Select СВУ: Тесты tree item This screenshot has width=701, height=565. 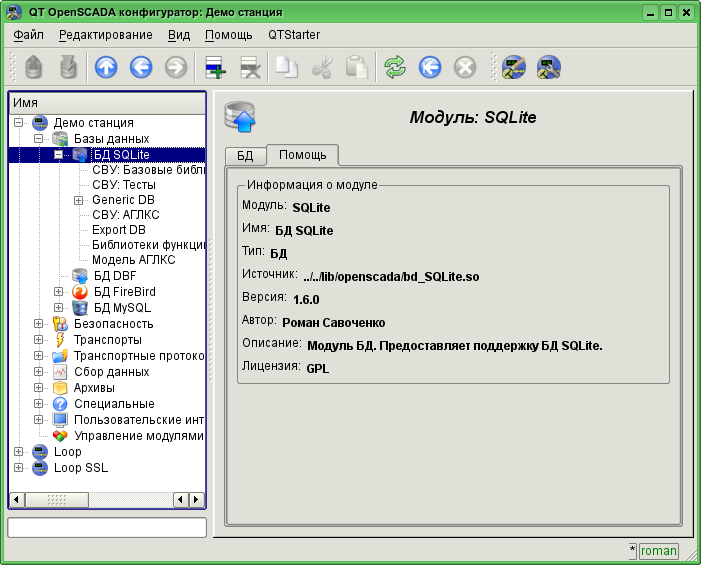coord(124,185)
